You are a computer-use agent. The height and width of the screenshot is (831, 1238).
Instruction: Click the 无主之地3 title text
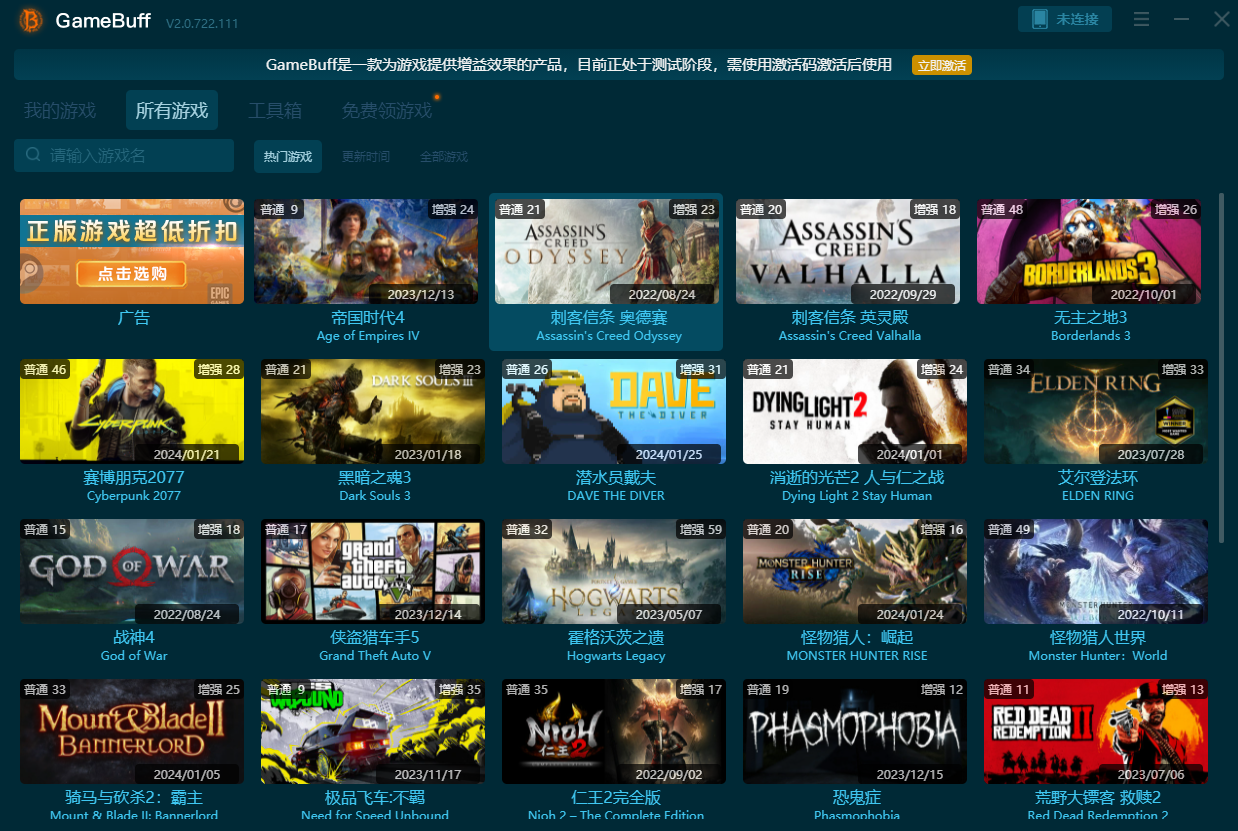[x=1090, y=317]
